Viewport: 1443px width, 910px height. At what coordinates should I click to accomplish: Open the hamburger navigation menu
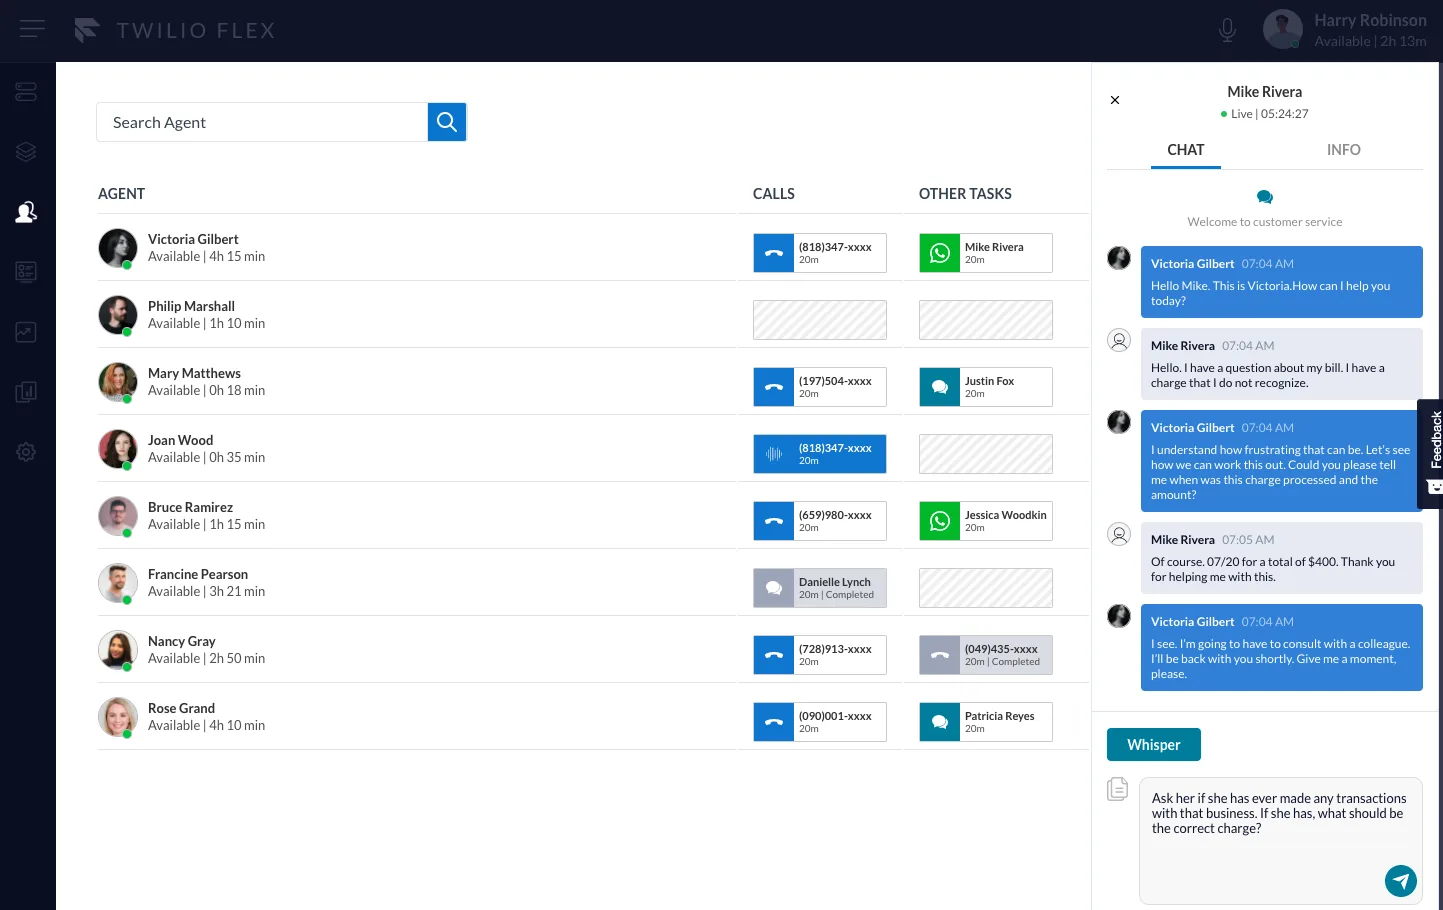(x=32, y=29)
